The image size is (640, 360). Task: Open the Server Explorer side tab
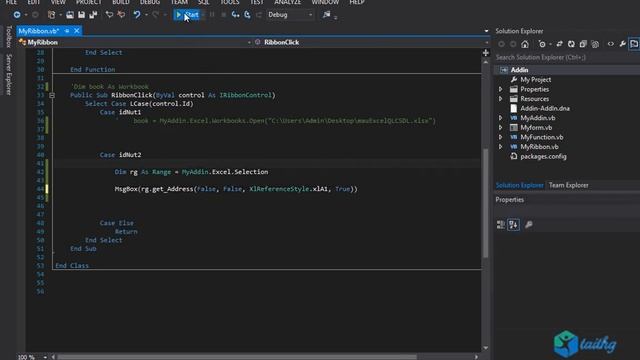tap(9, 75)
